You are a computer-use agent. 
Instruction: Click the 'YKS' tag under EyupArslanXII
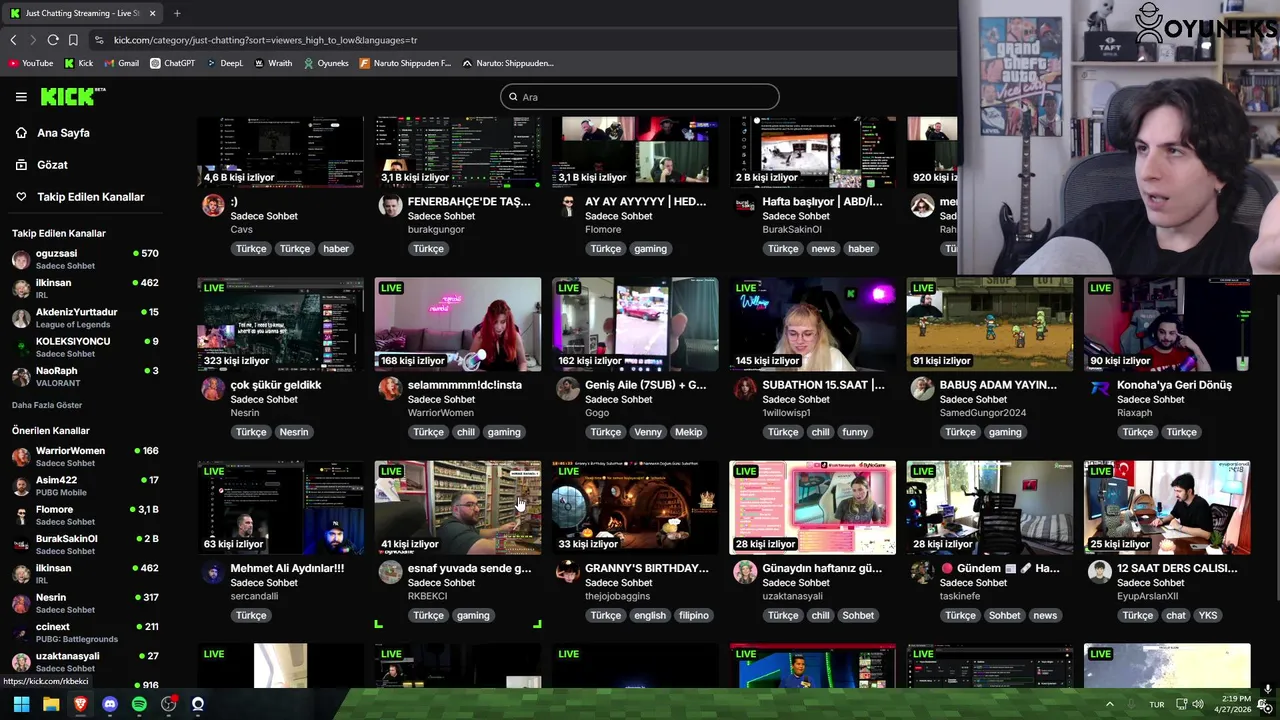click(1207, 616)
